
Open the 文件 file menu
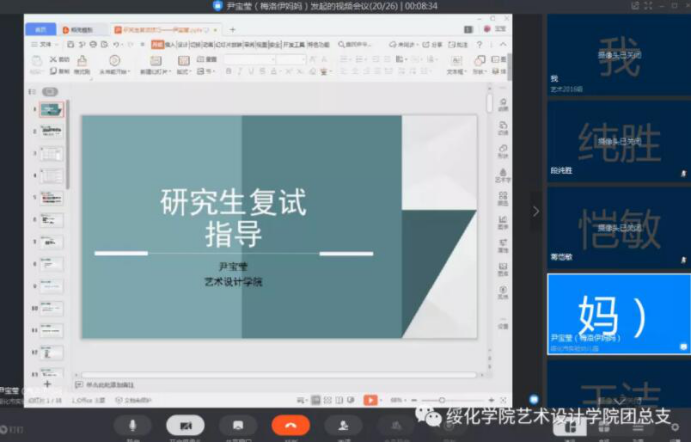click(43, 45)
